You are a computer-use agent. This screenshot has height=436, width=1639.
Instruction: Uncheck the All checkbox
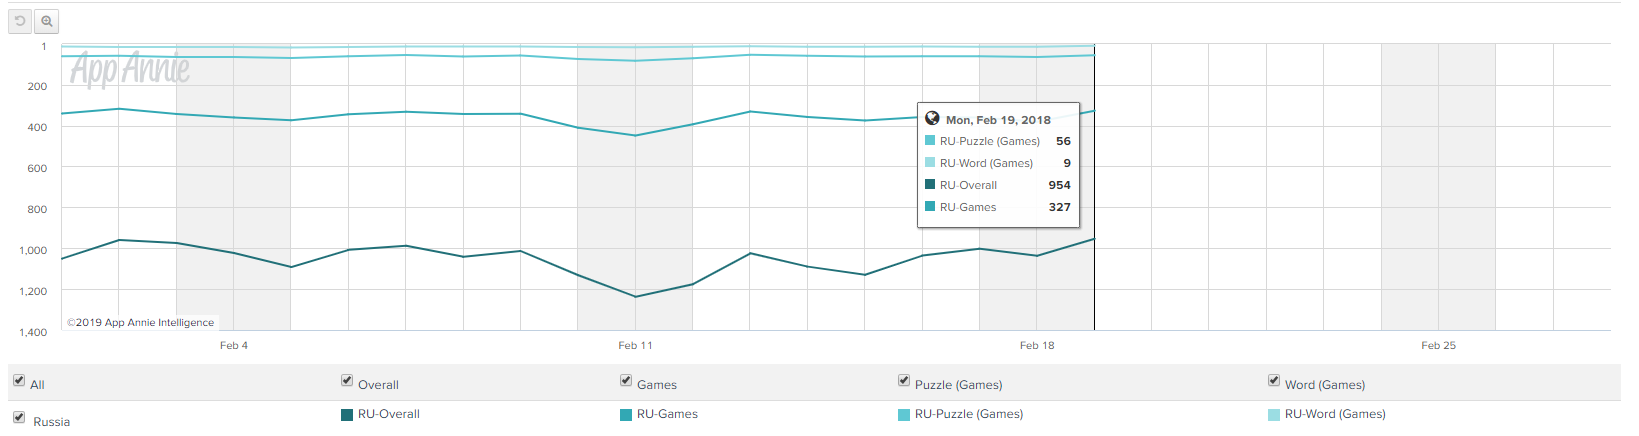pyautogui.click(x=19, y=380)
